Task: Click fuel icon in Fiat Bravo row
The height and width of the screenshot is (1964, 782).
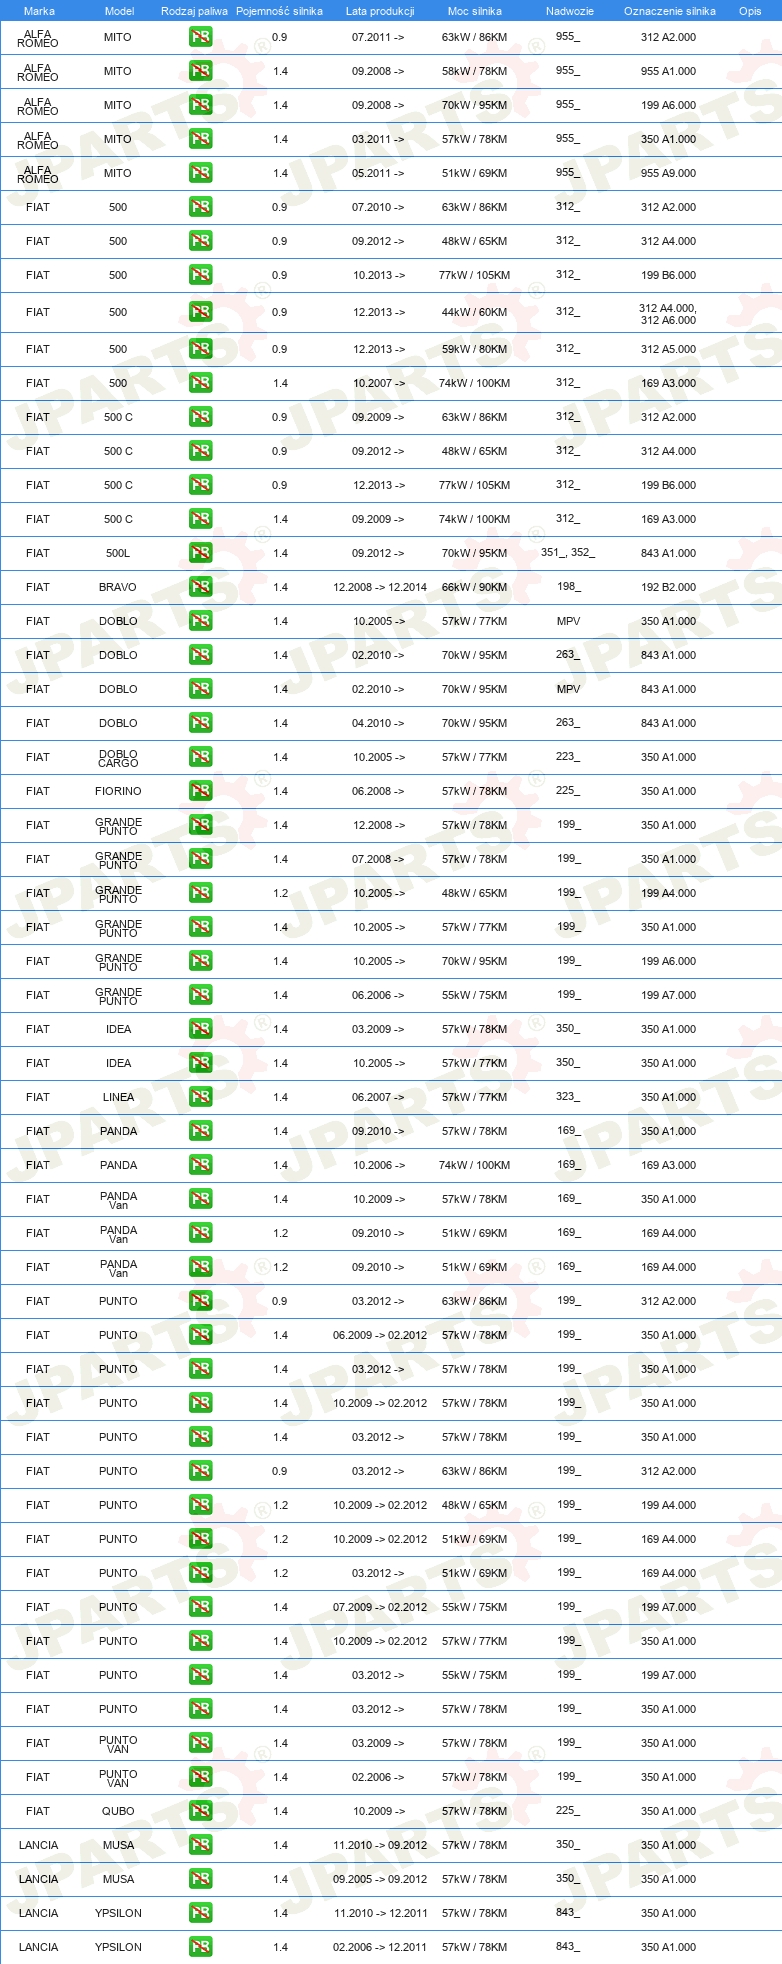Action: pos(200,587)
